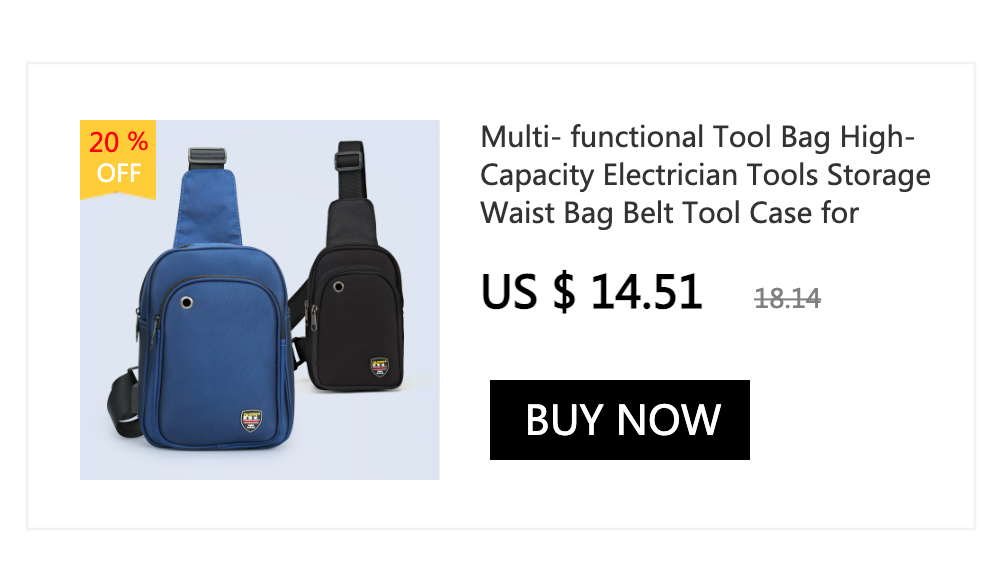Viewport: 1000px width, 580px height.
Task: Click the "Capacity Electrician Tools Storage" title line
Action: click(x=705, y=175)
